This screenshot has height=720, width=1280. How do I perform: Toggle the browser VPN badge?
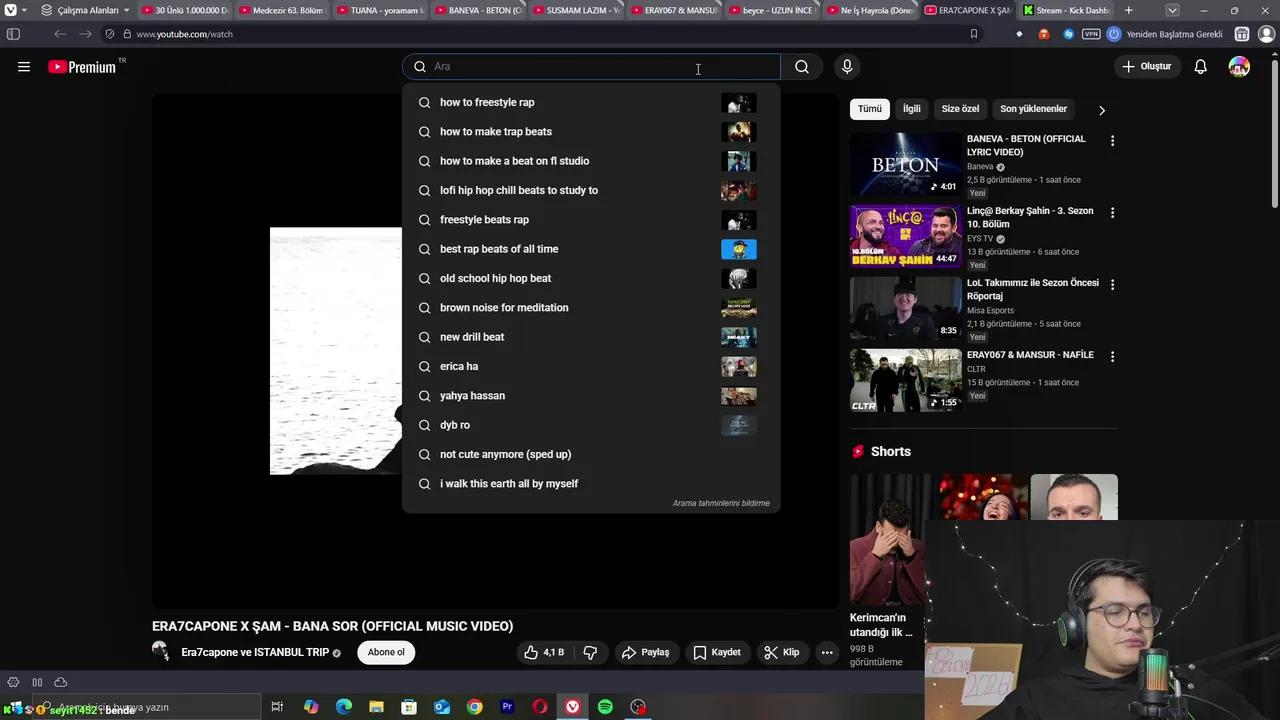1091,34
